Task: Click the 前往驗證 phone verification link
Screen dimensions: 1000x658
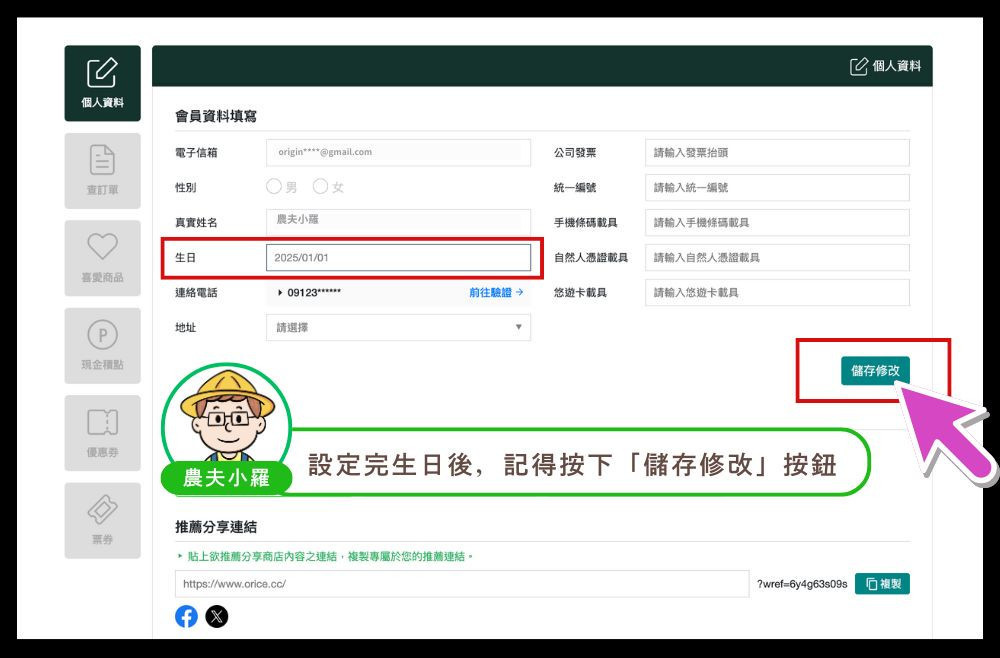Action: (x=496, y=292)
